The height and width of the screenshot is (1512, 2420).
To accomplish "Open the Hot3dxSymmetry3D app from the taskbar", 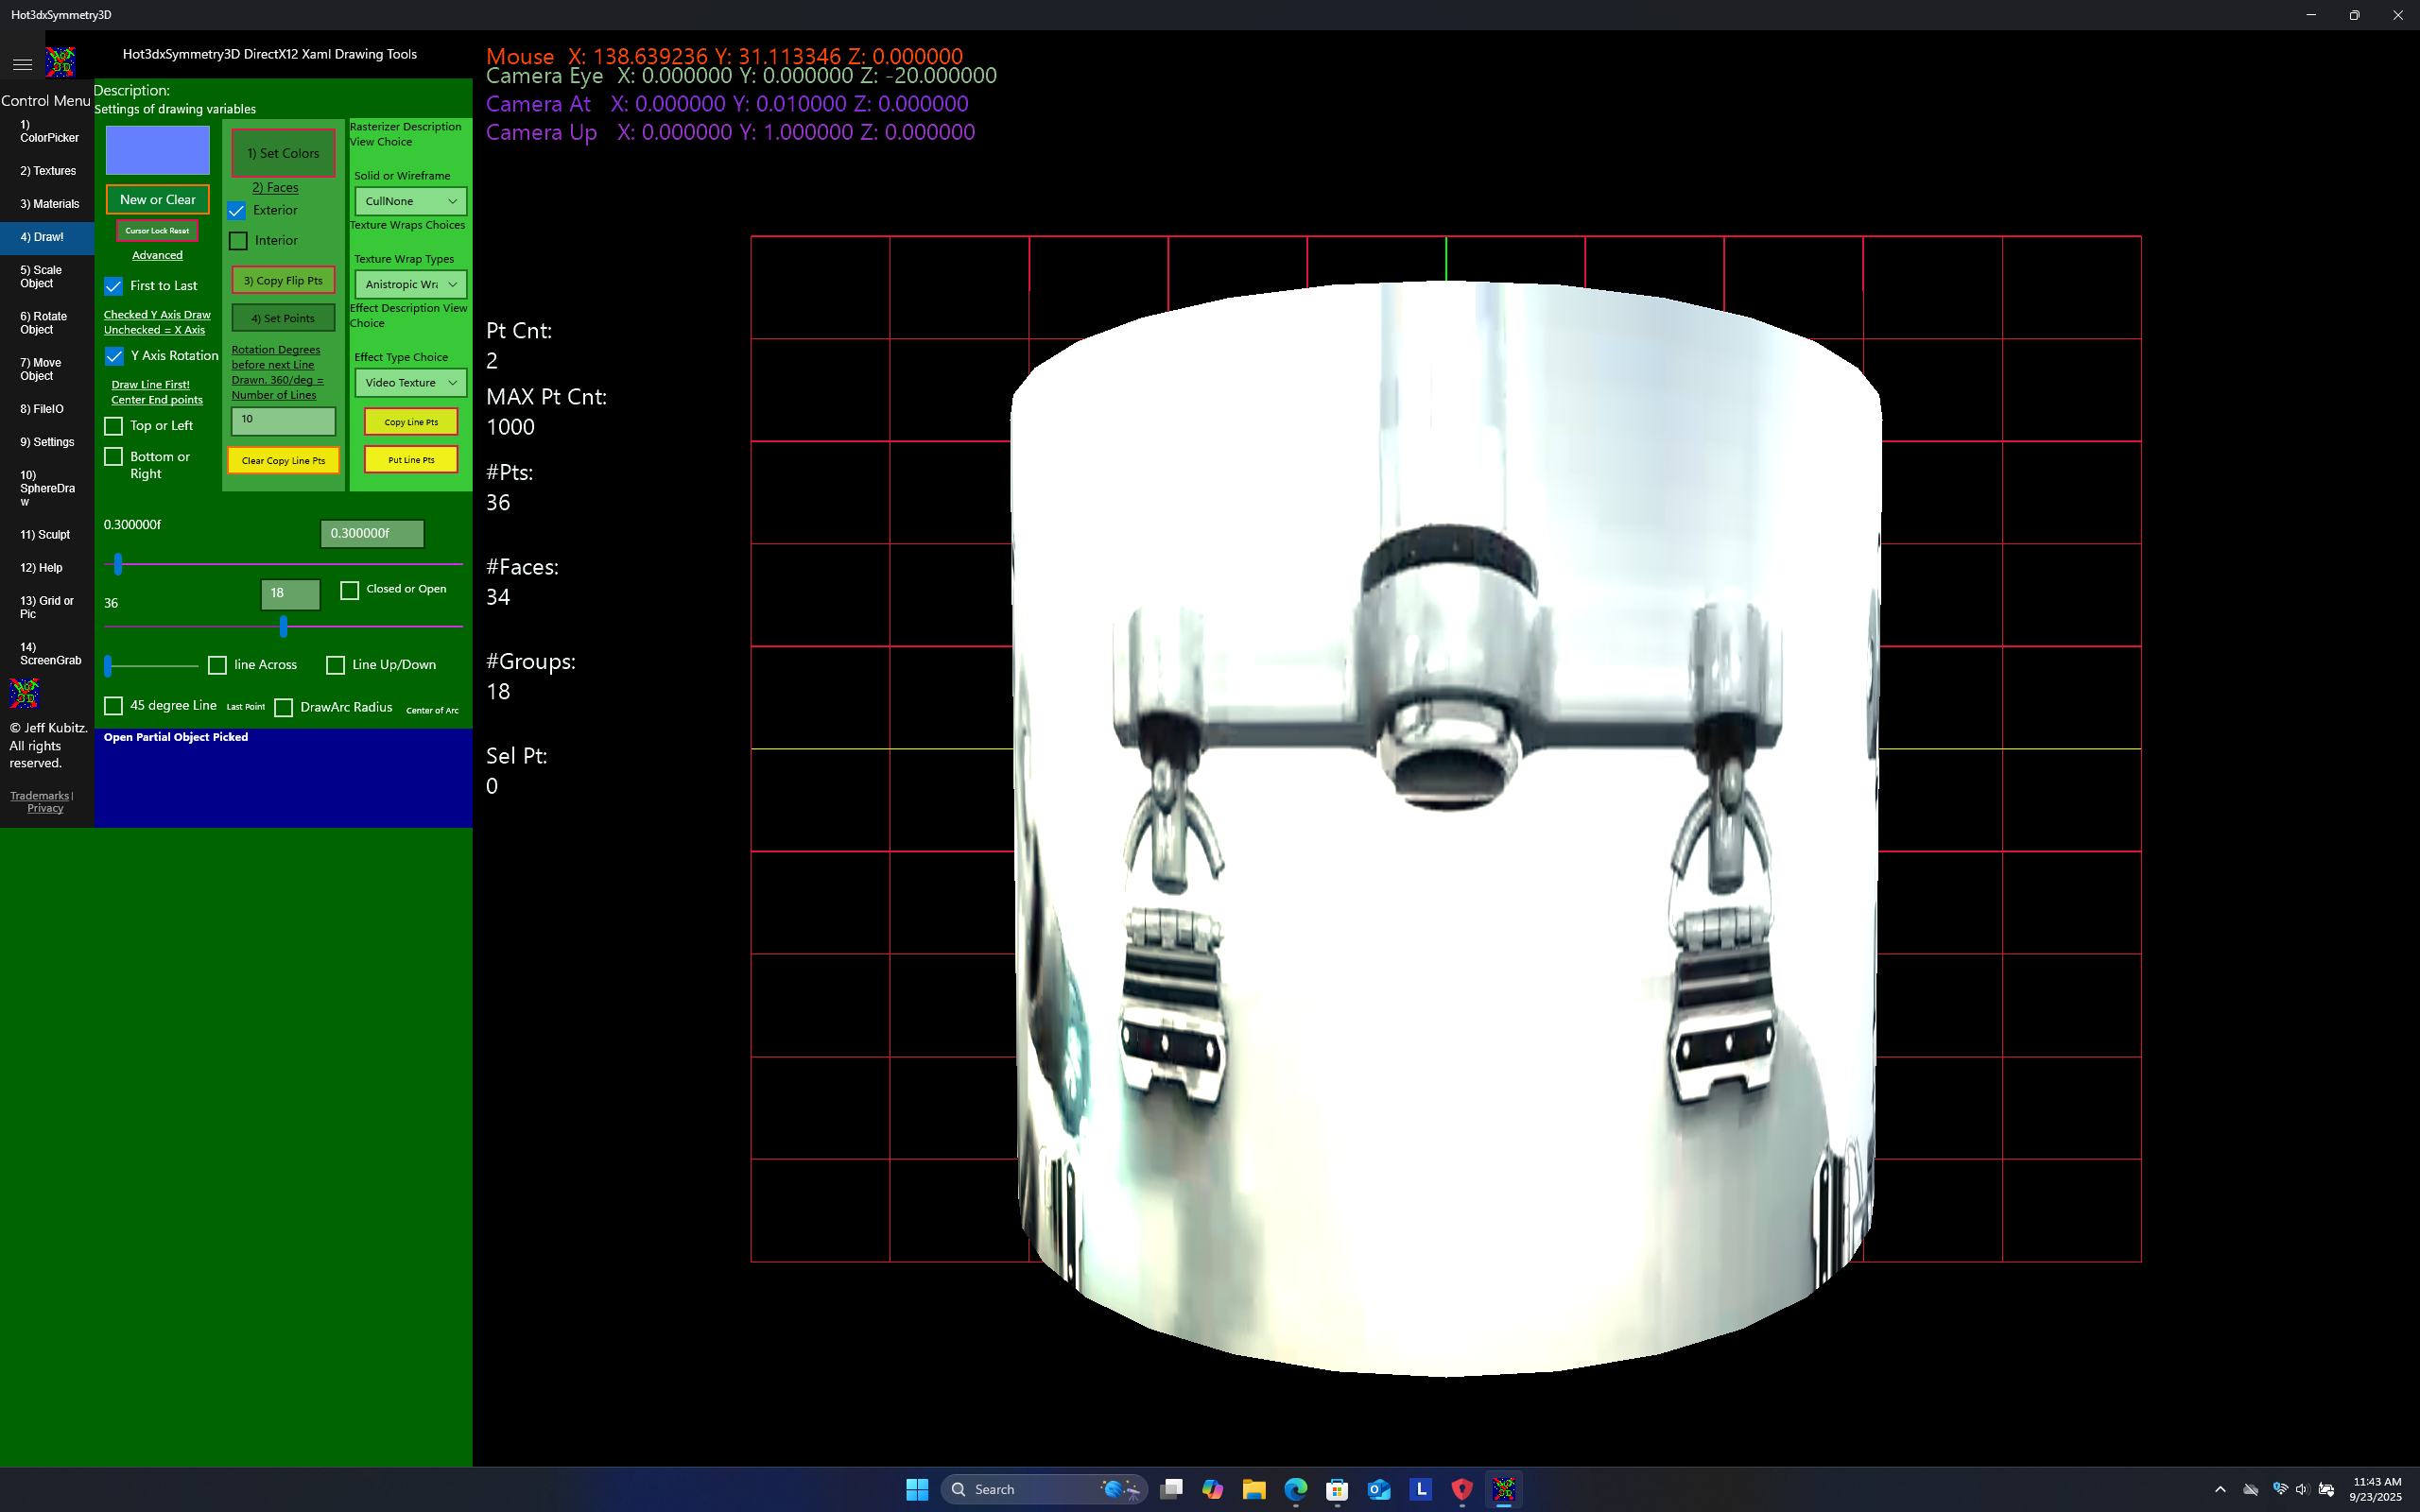I will [1504, 1489].
